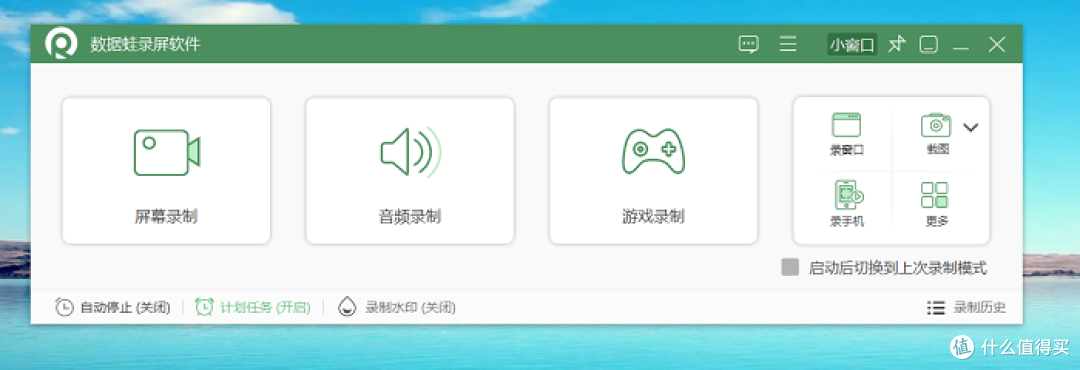Open 计划任务 (开启) scheduled task setting
Image resolution: width=1080 pixels, height=370 pixels.
point(253,307)
